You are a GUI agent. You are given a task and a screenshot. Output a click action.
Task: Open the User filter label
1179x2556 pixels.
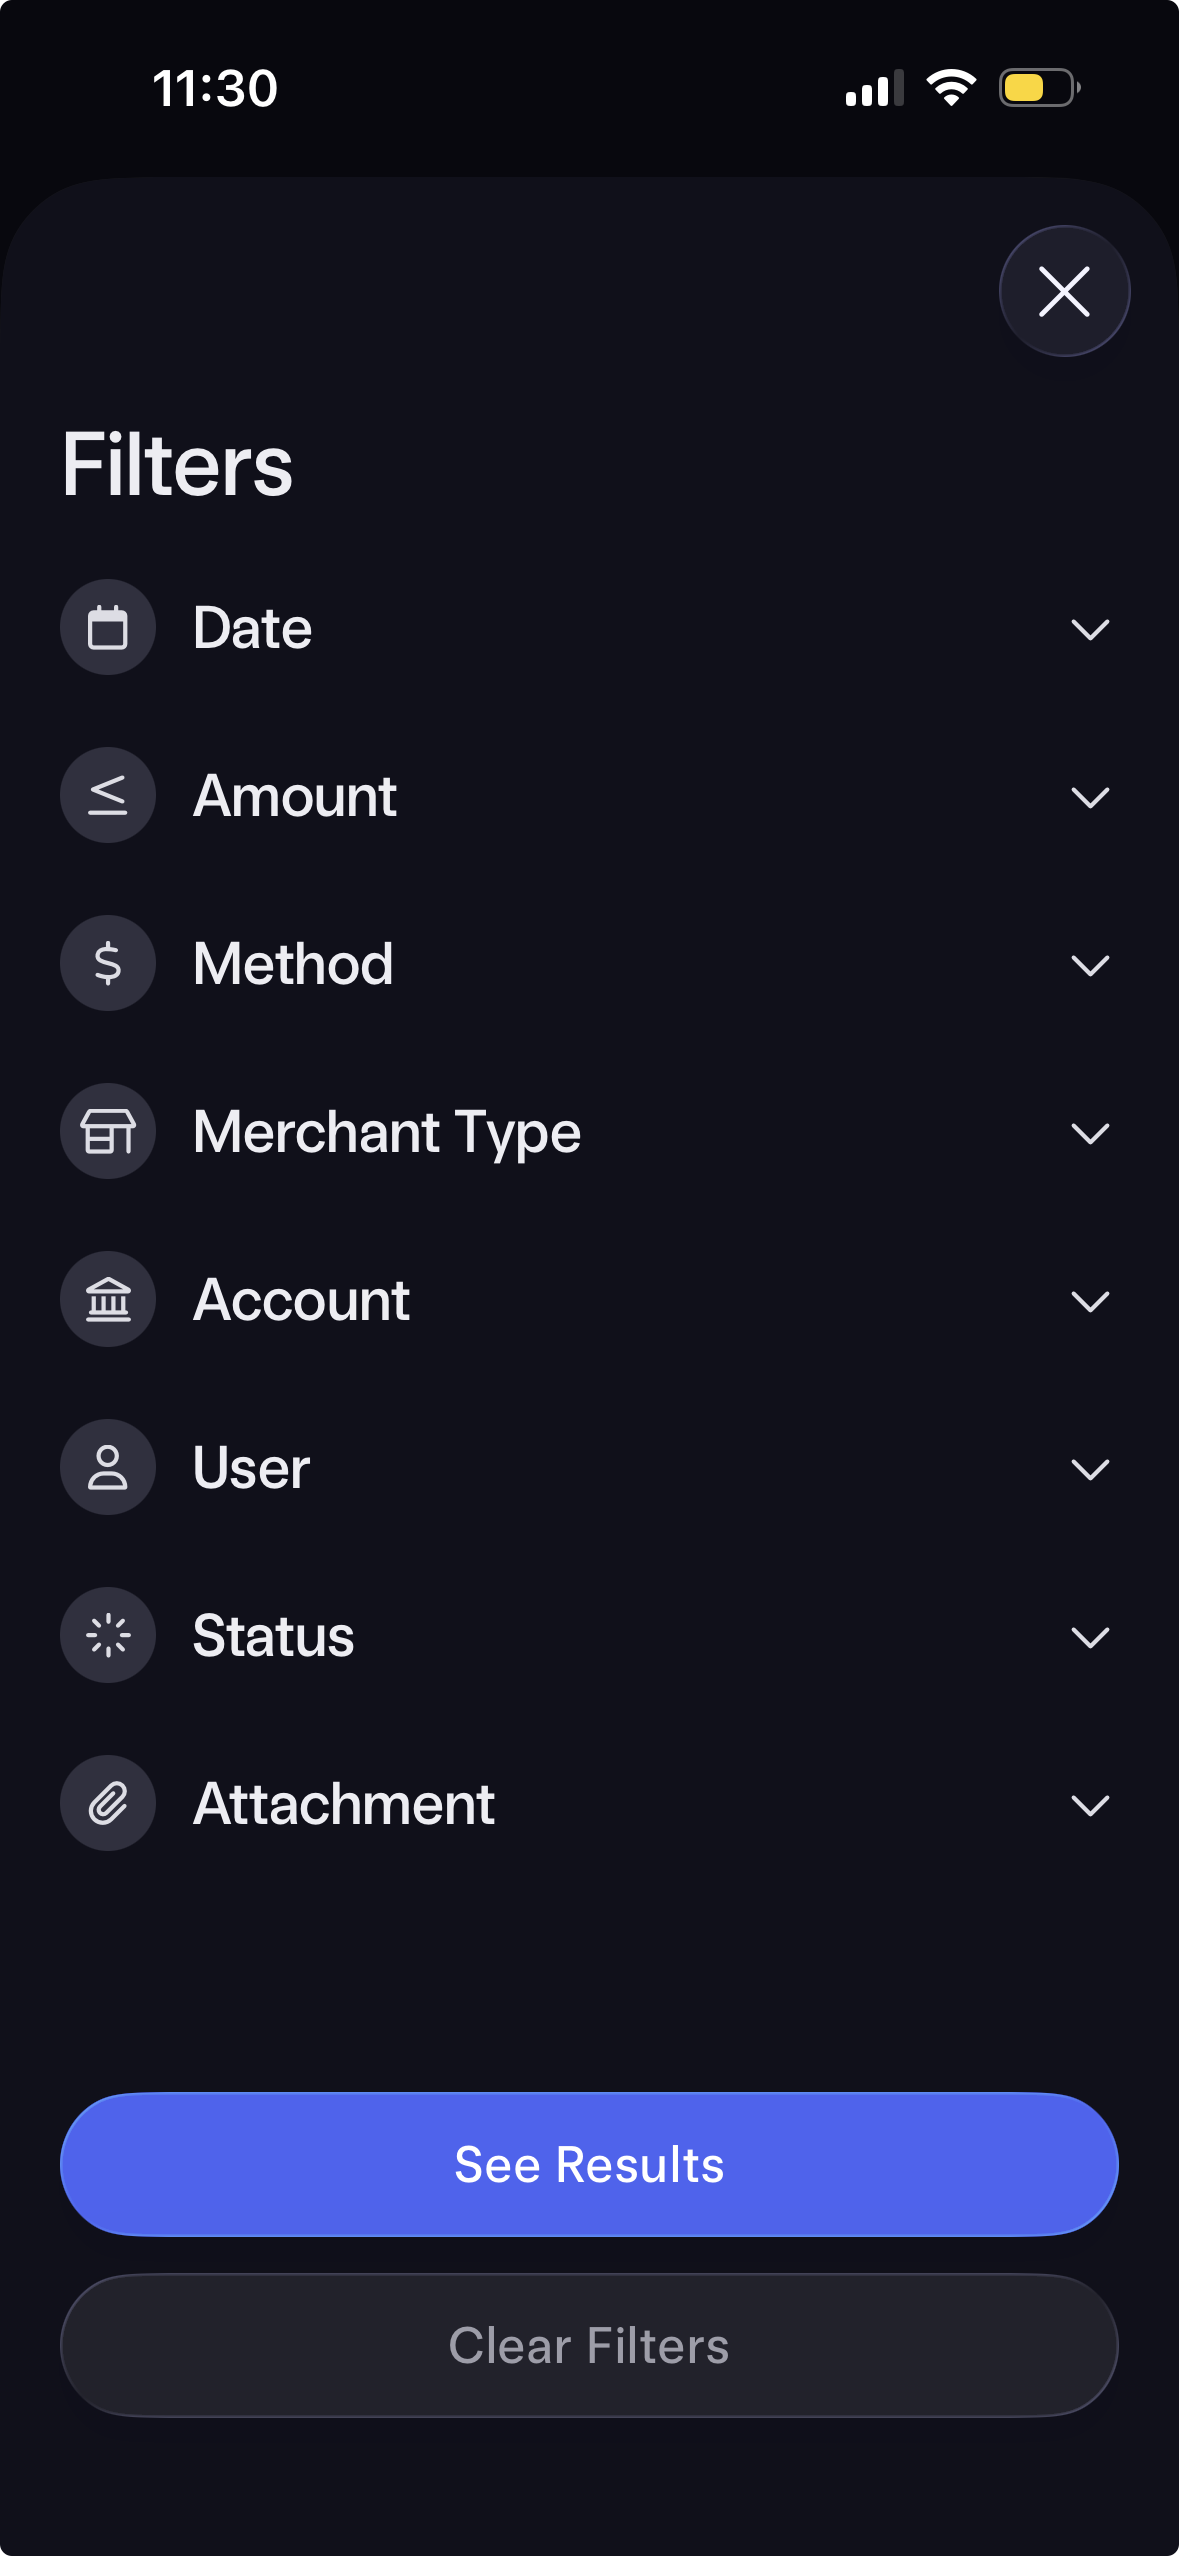point(251,1468)
